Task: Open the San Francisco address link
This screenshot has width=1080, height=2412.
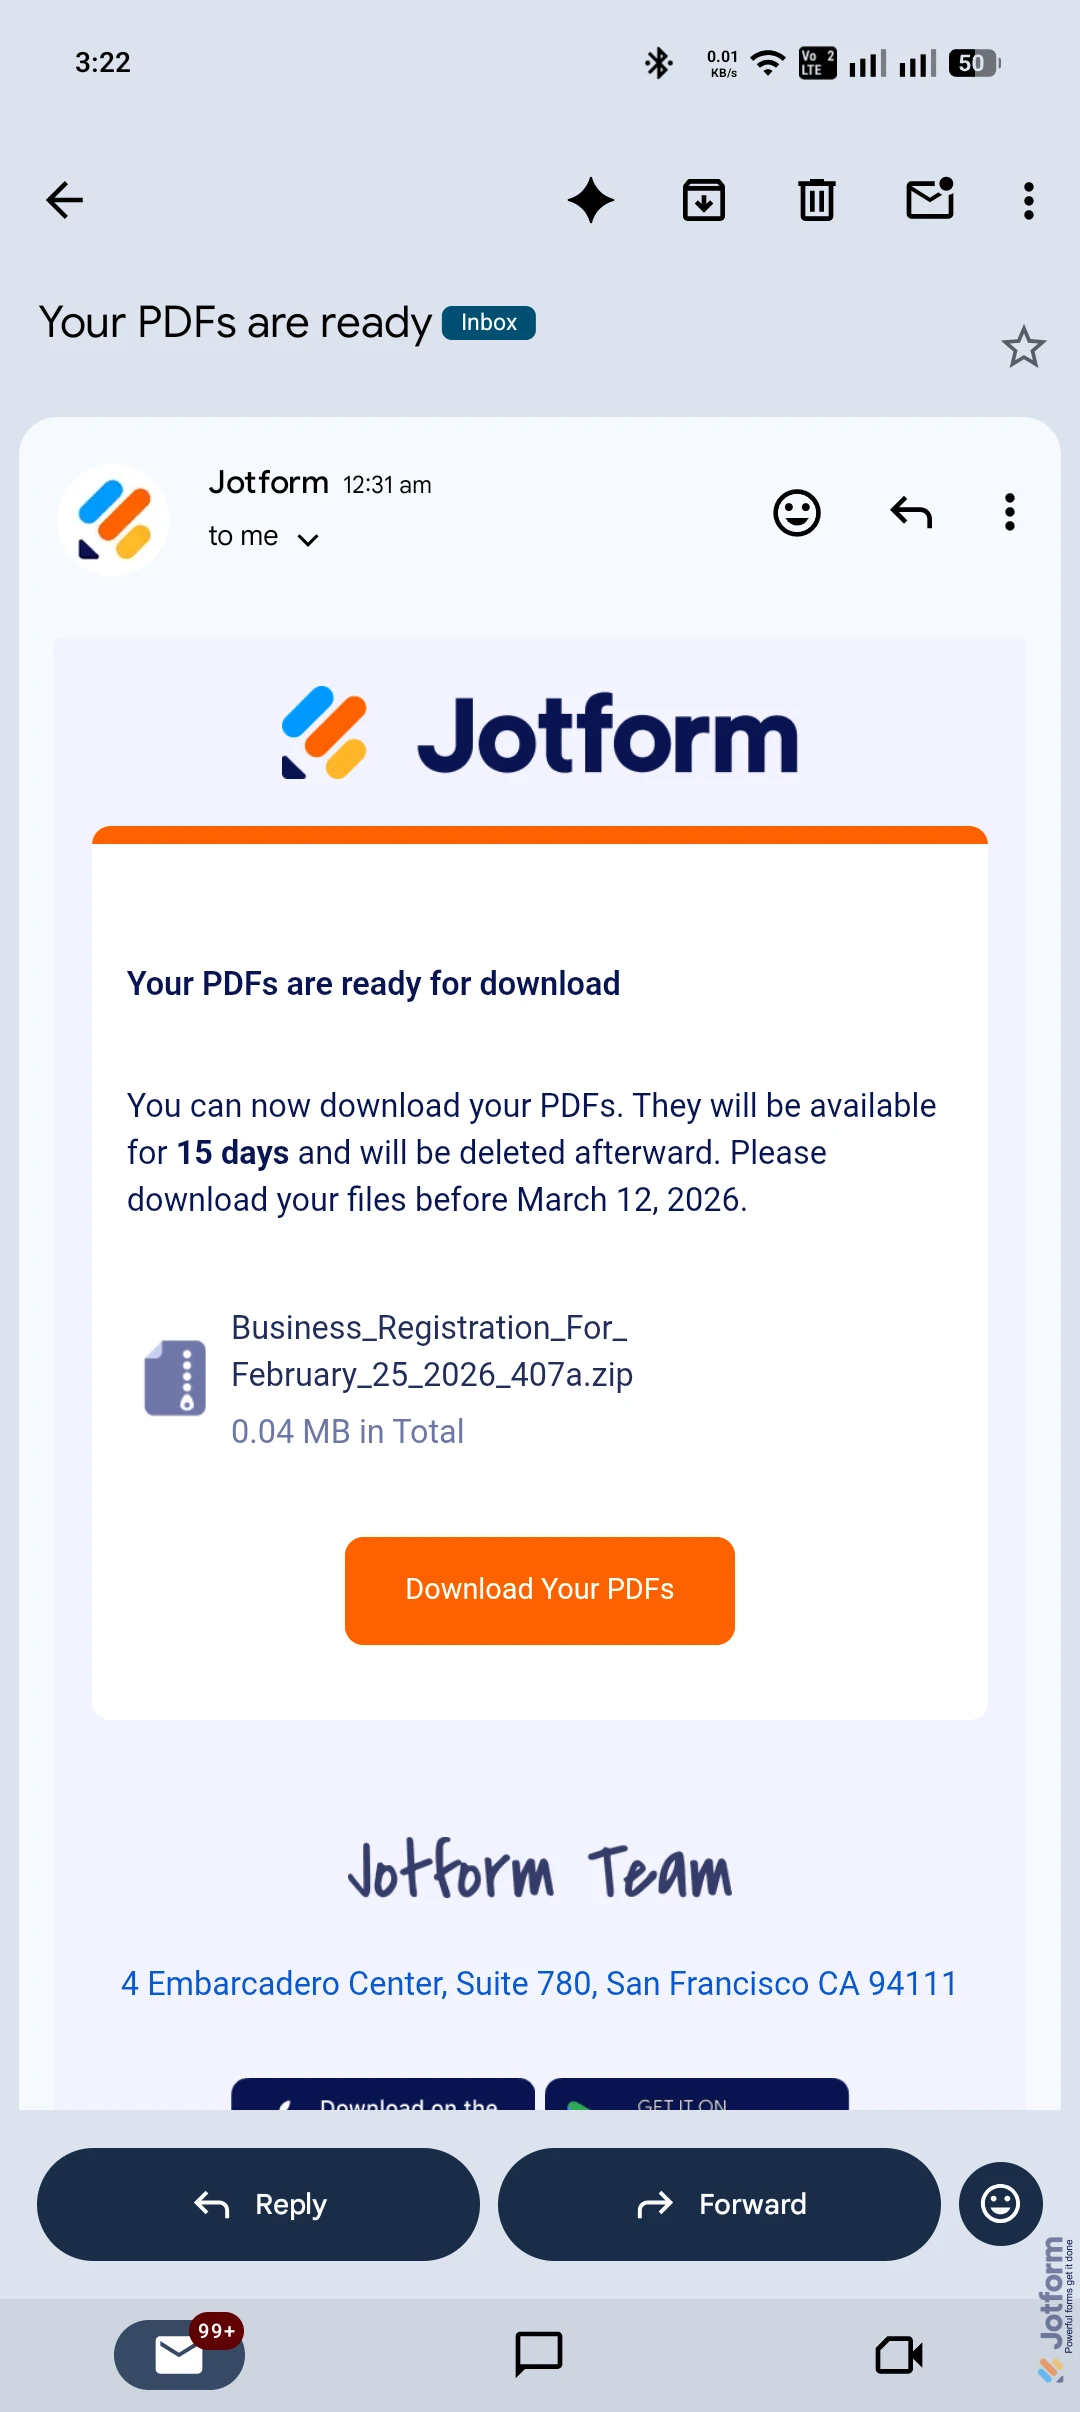Action: 538,1983
